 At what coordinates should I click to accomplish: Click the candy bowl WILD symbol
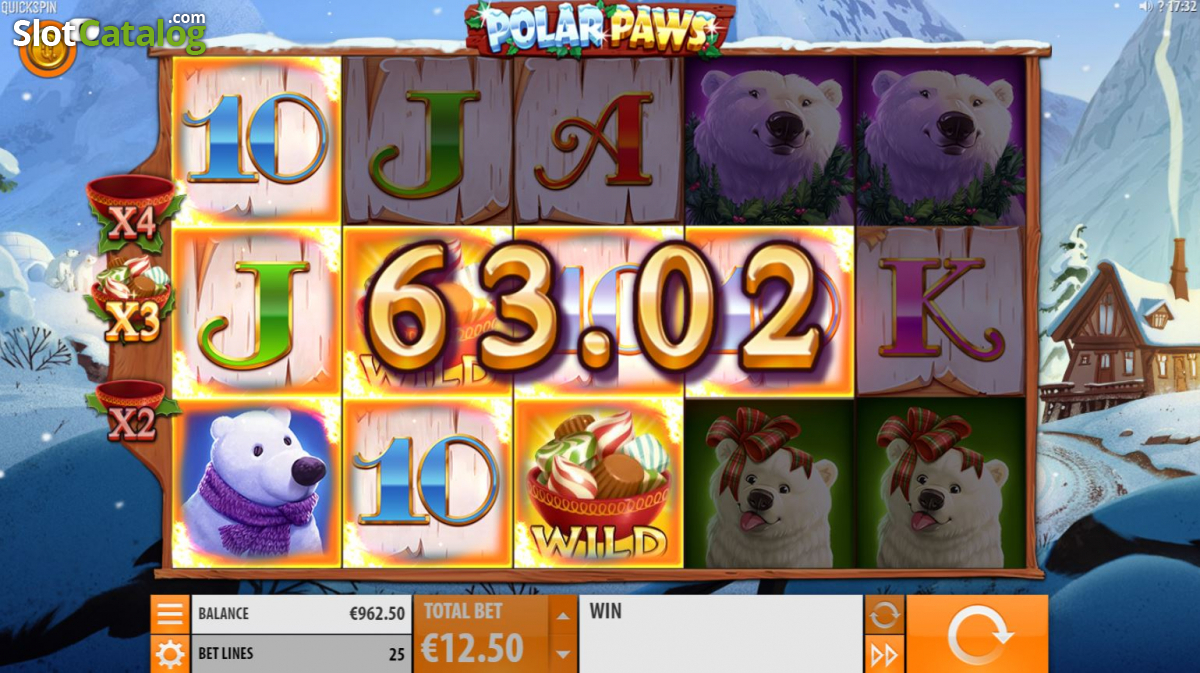[599, 484]
